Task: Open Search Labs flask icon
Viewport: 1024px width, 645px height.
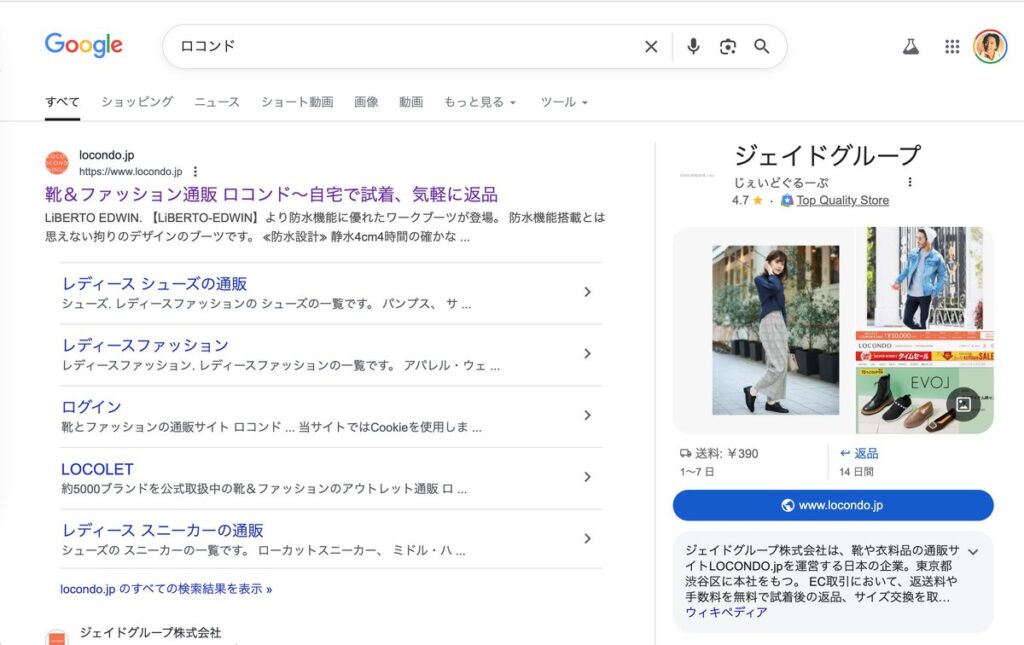Action: click(910, 46)
